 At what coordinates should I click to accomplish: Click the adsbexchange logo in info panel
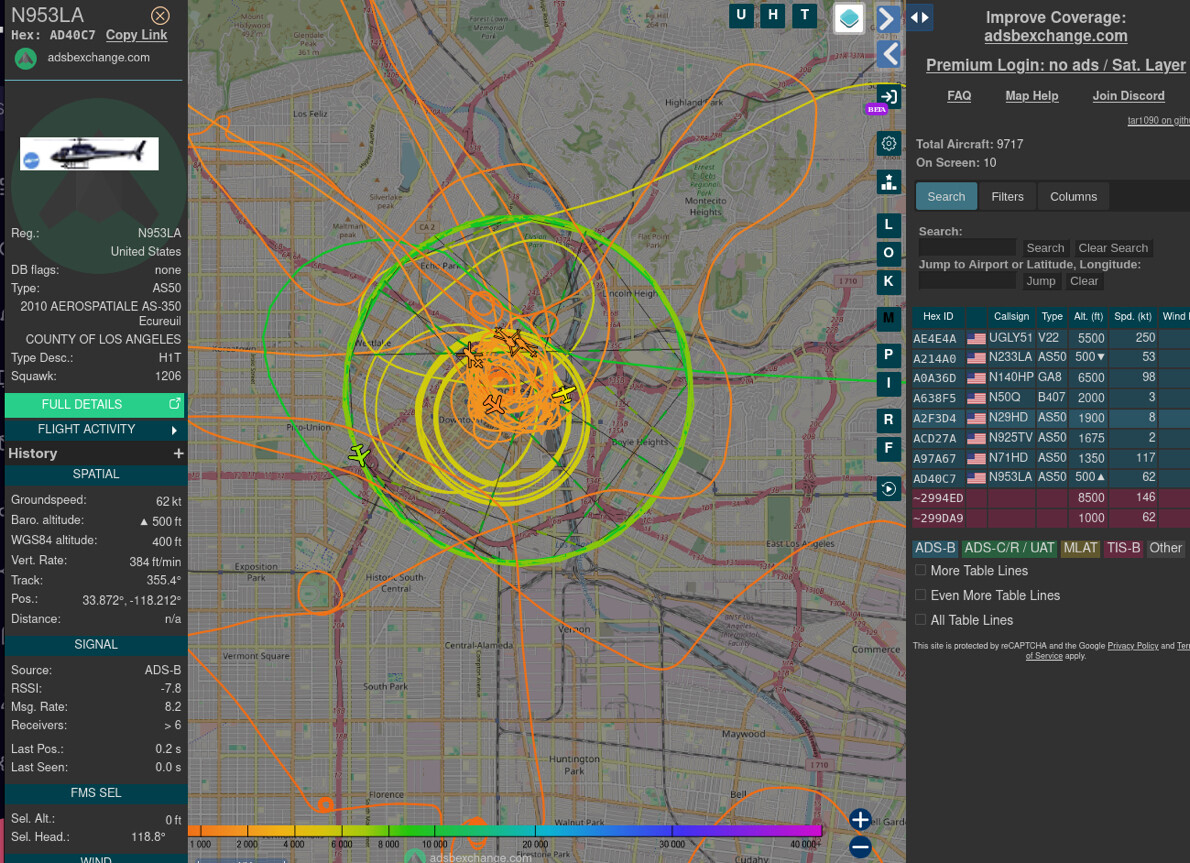26,58
